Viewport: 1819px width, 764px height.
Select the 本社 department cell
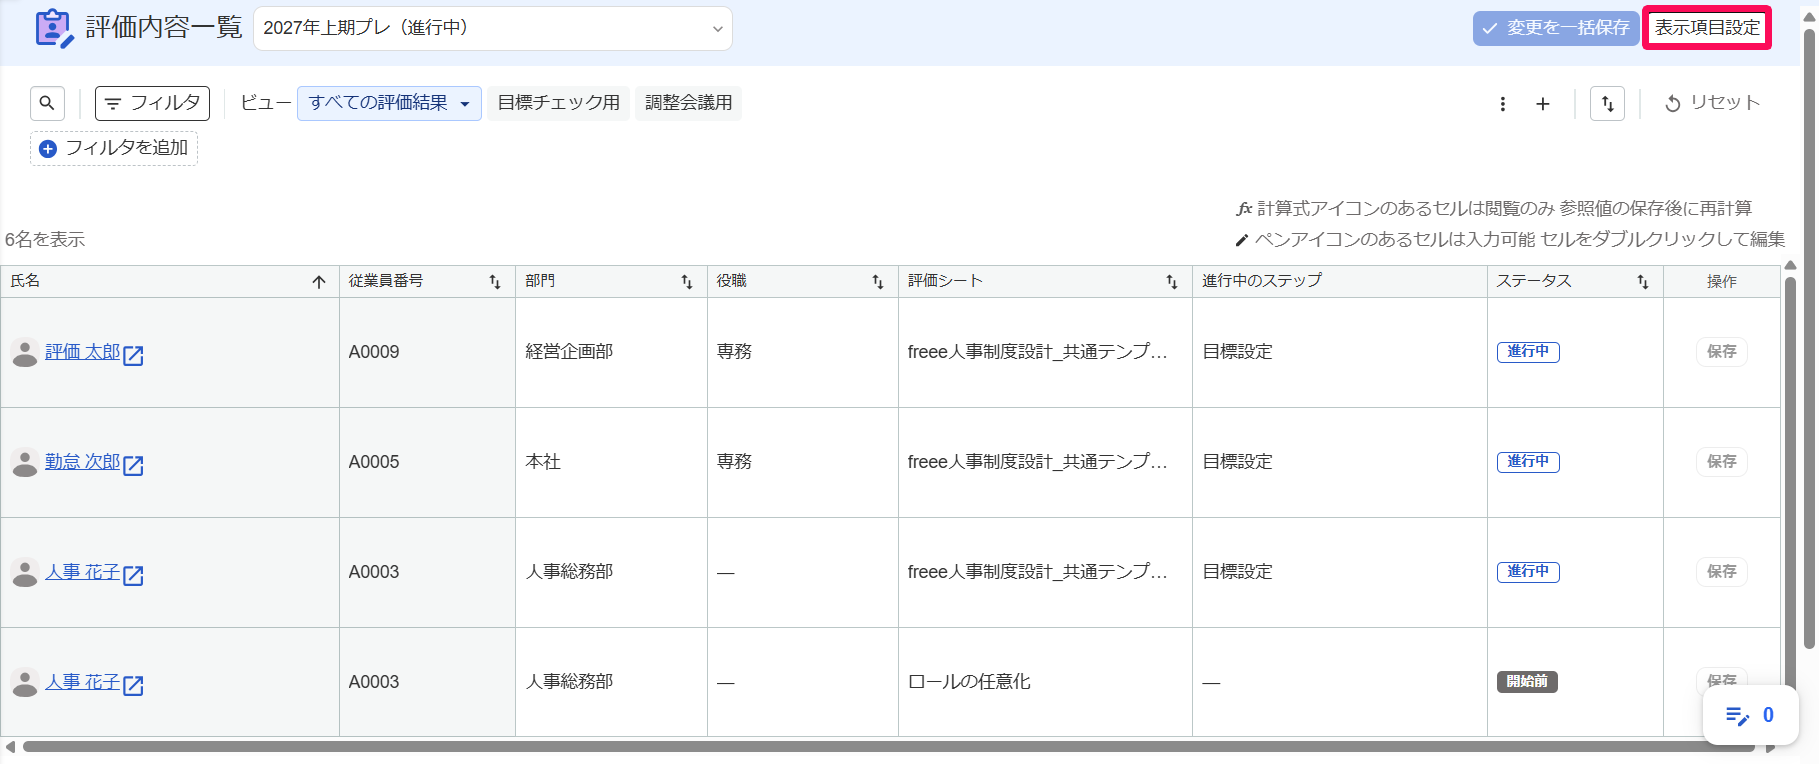[x=611, y=462]
